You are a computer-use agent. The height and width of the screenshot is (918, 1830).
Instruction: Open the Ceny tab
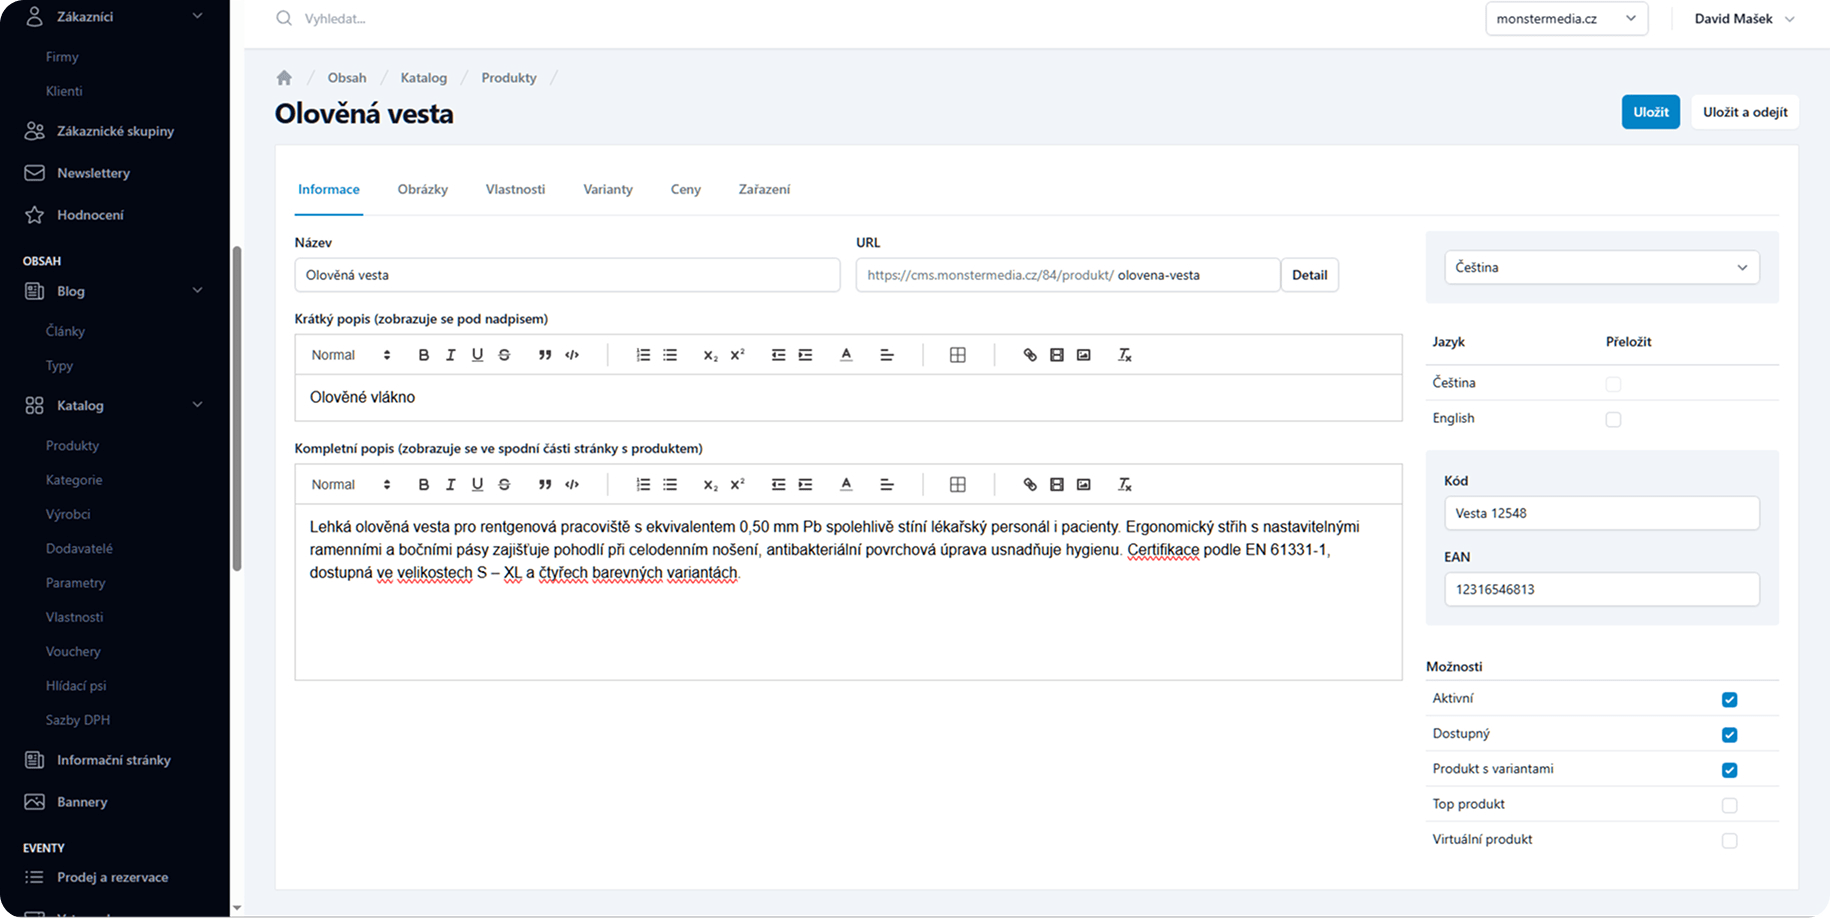(685, 190)
